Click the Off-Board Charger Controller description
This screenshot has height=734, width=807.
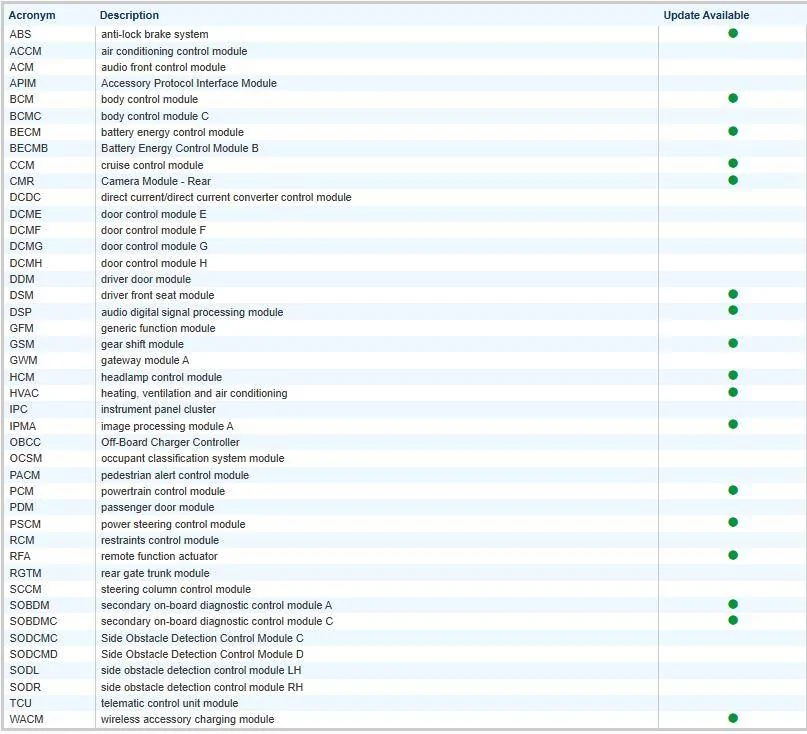170,442
